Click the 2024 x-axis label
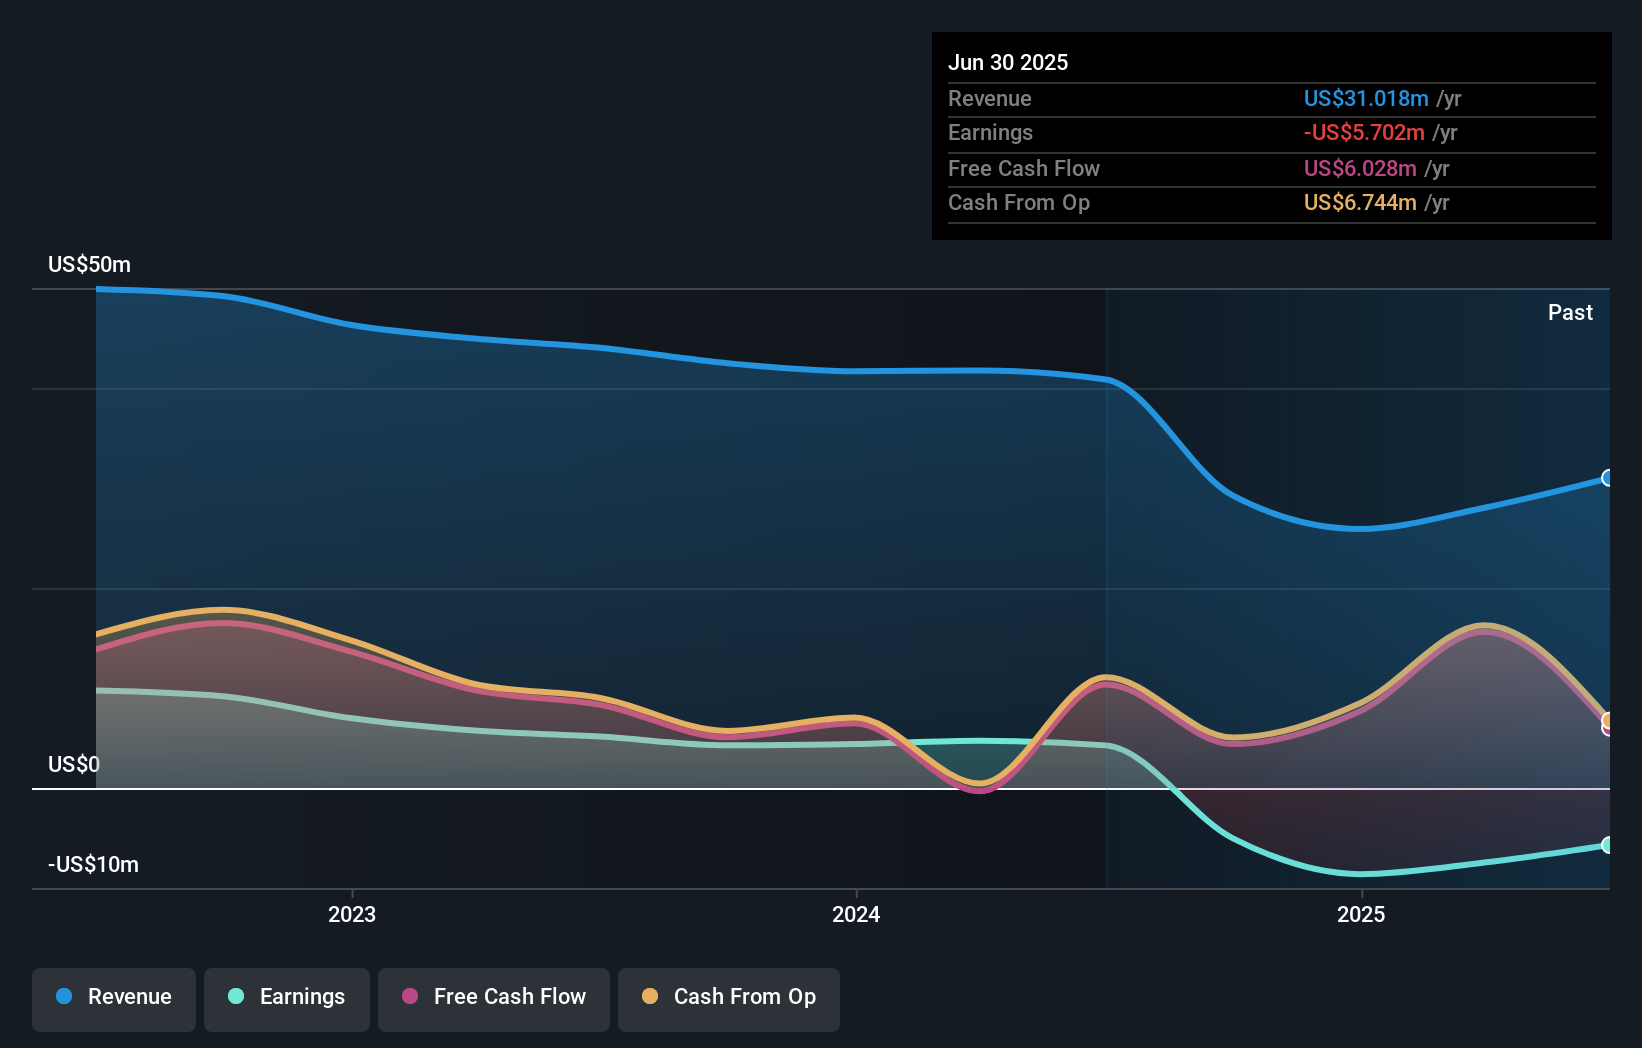The width and height of the screenshot is (1642, 1048). click(x=856, y=914)
